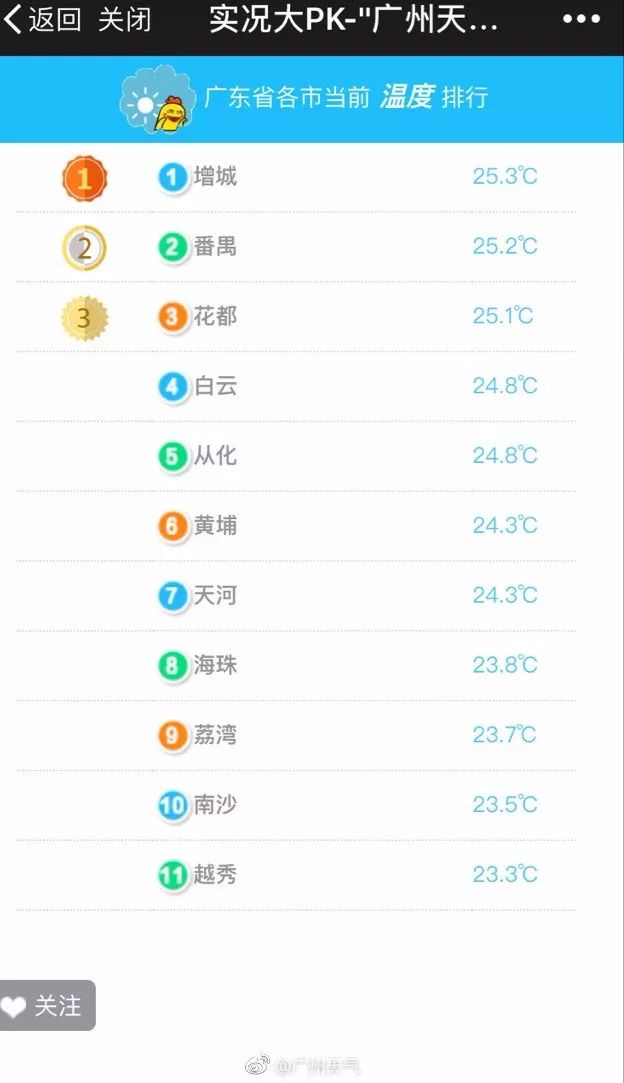This screenshot has width=624, height=1083.
Task: Tap the Weibo logo beside @广州天气
Action: tap(258, 1065)
